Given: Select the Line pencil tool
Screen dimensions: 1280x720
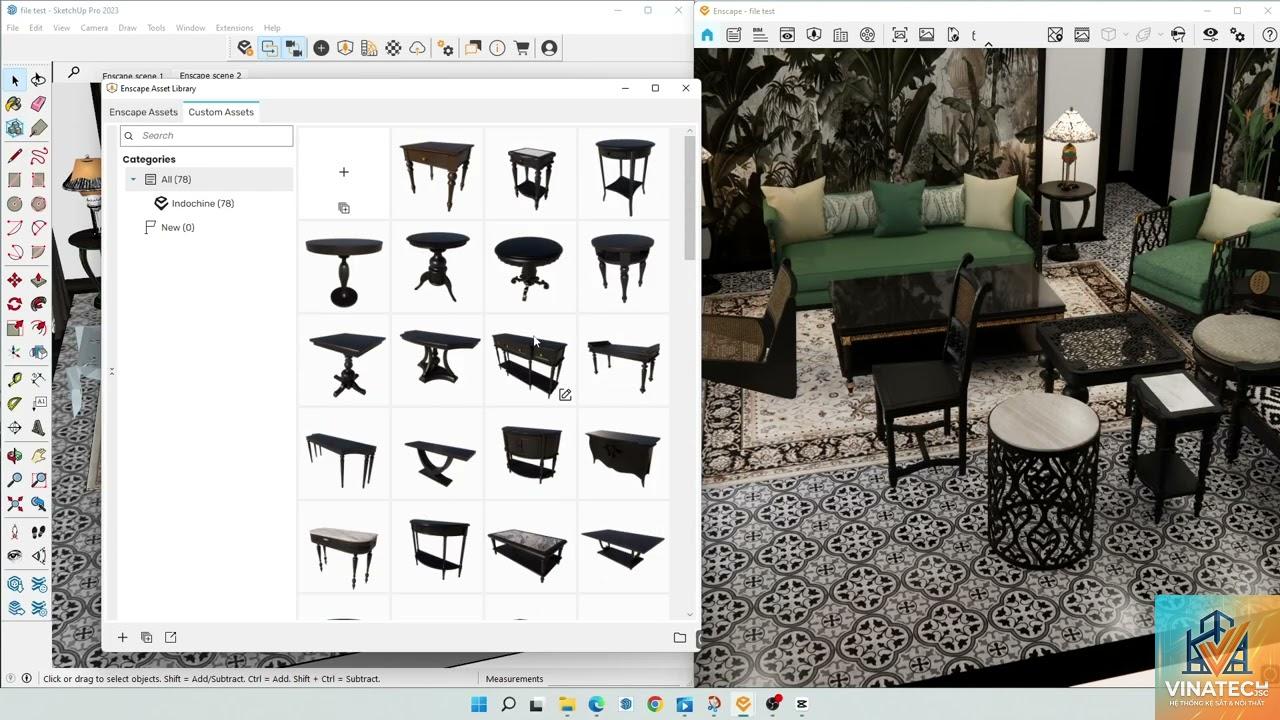Looking at the screenshot, I should (15, 156).
